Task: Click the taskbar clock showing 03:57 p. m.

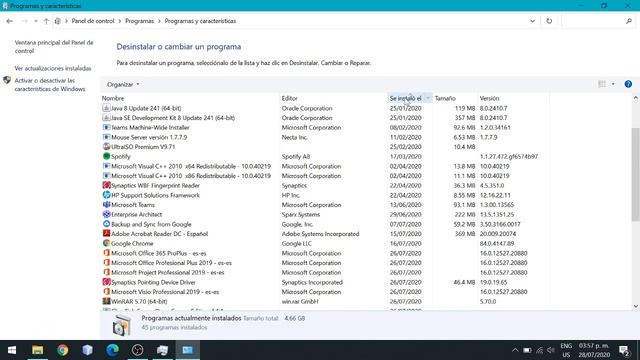Action: pyautogui.click(x=594, y=350)
